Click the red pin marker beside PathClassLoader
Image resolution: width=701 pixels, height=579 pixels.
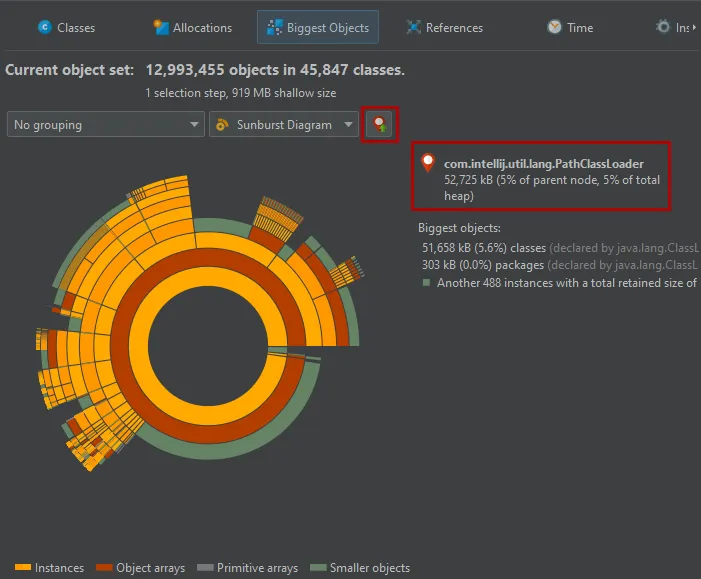click(428, 162)
